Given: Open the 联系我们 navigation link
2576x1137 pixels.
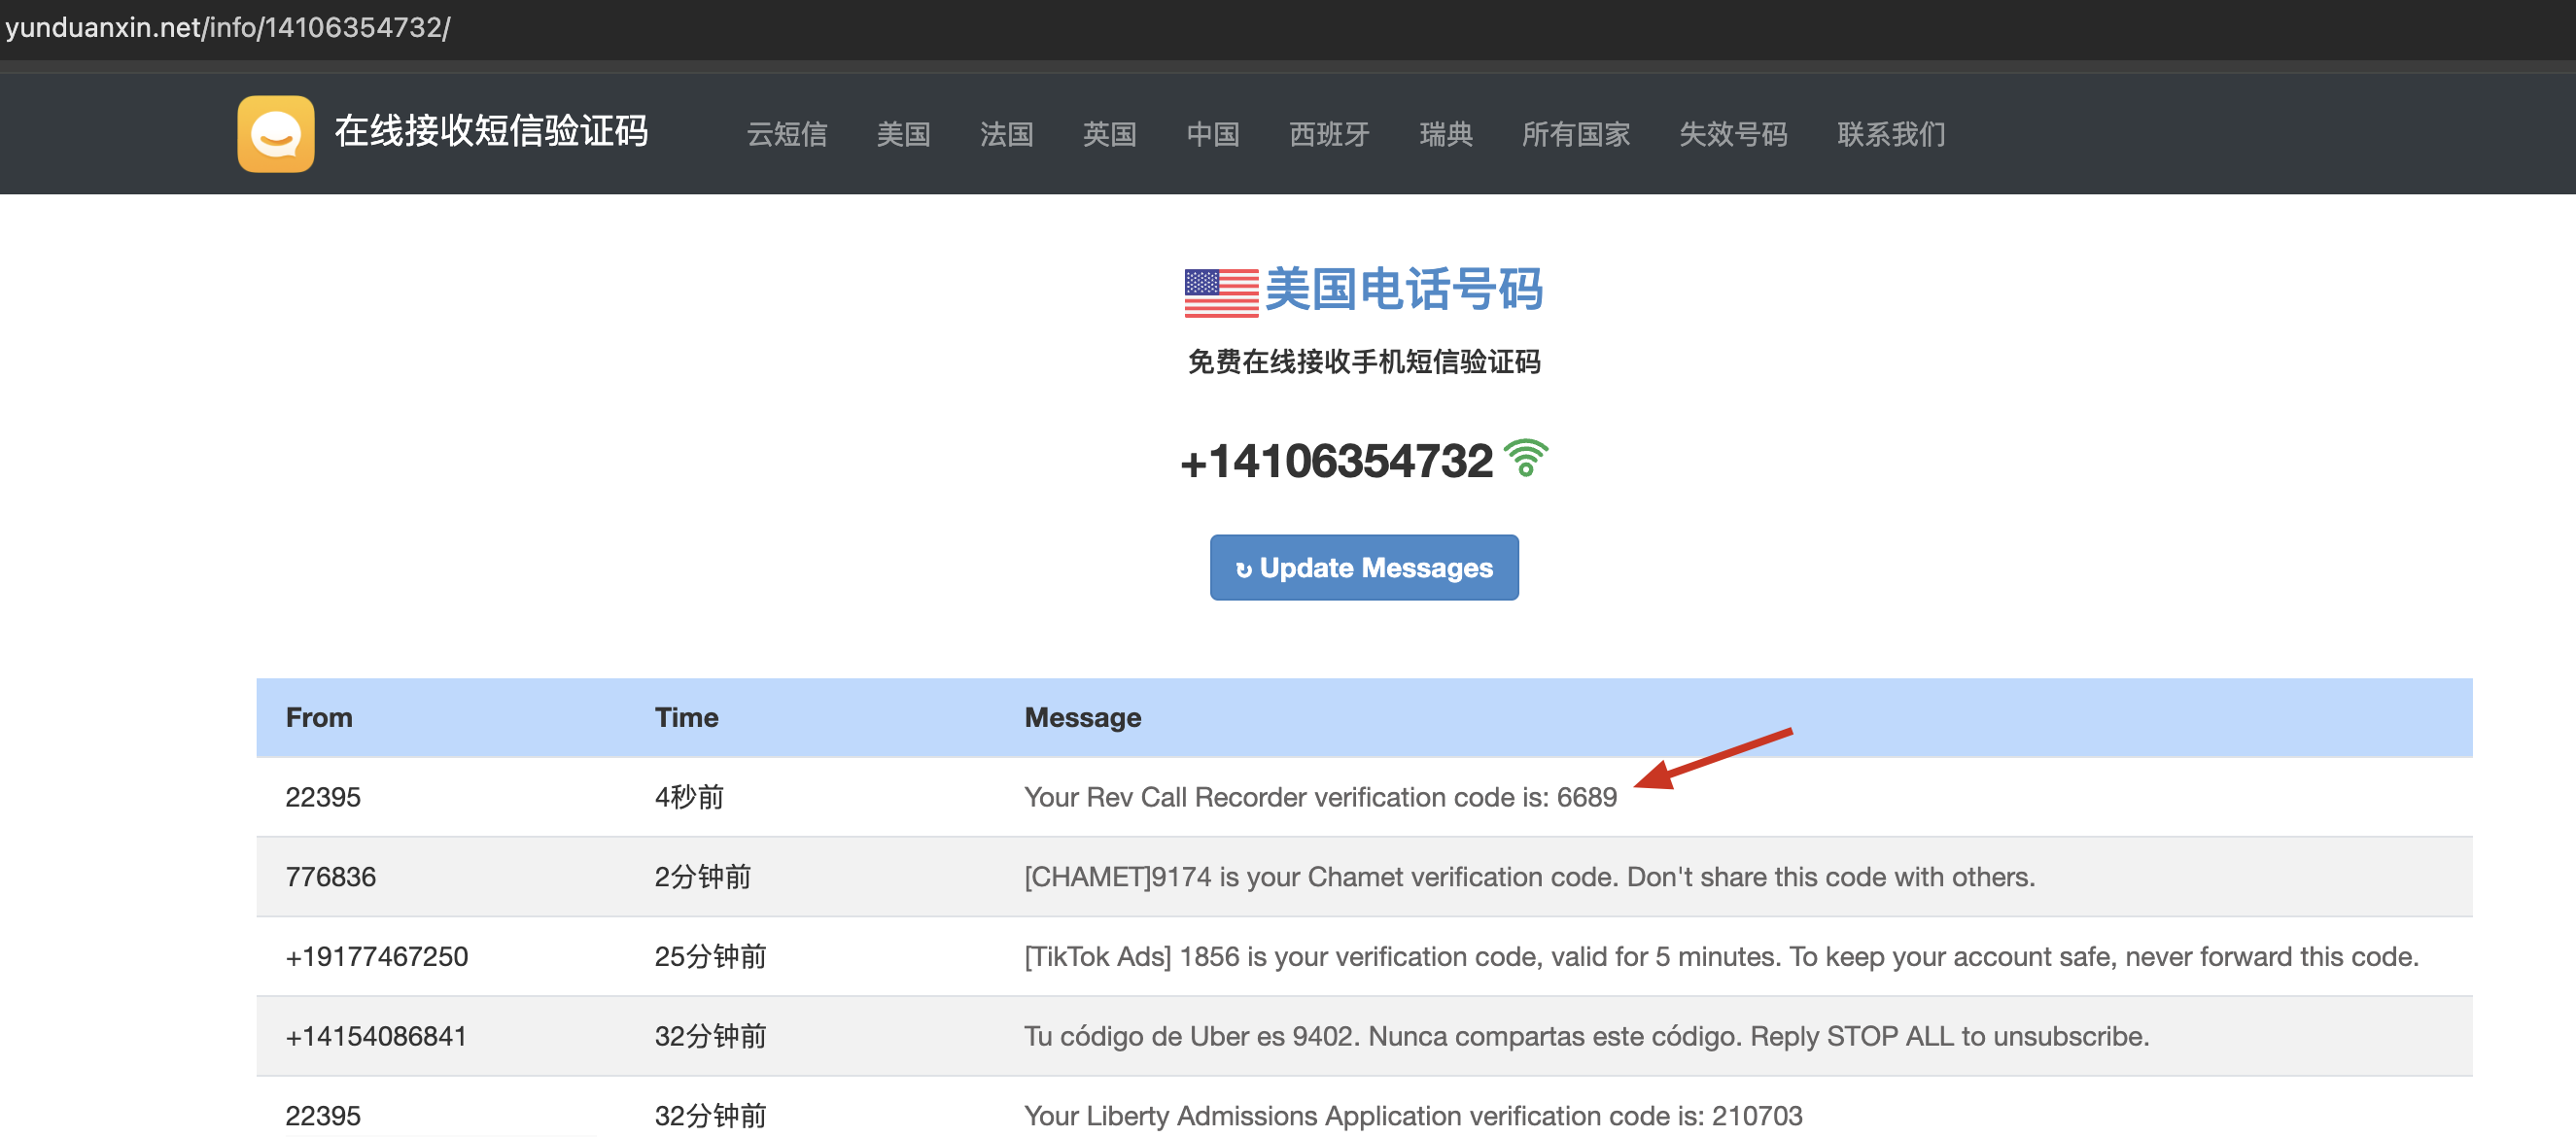Looking at the screenshot, I should click(x=1891, y=134).
